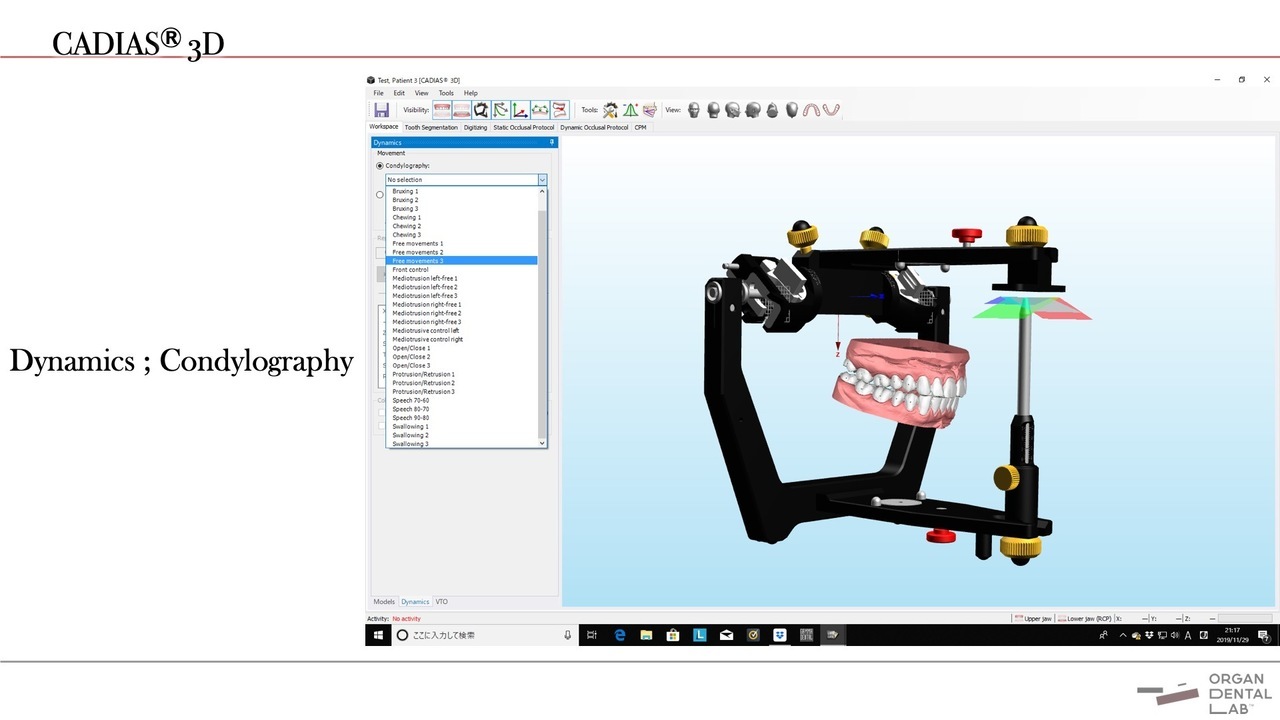Open File Explorer from the taskbar
The height and width of the screenshot is (720, 1280).
[x=647, y=635]
